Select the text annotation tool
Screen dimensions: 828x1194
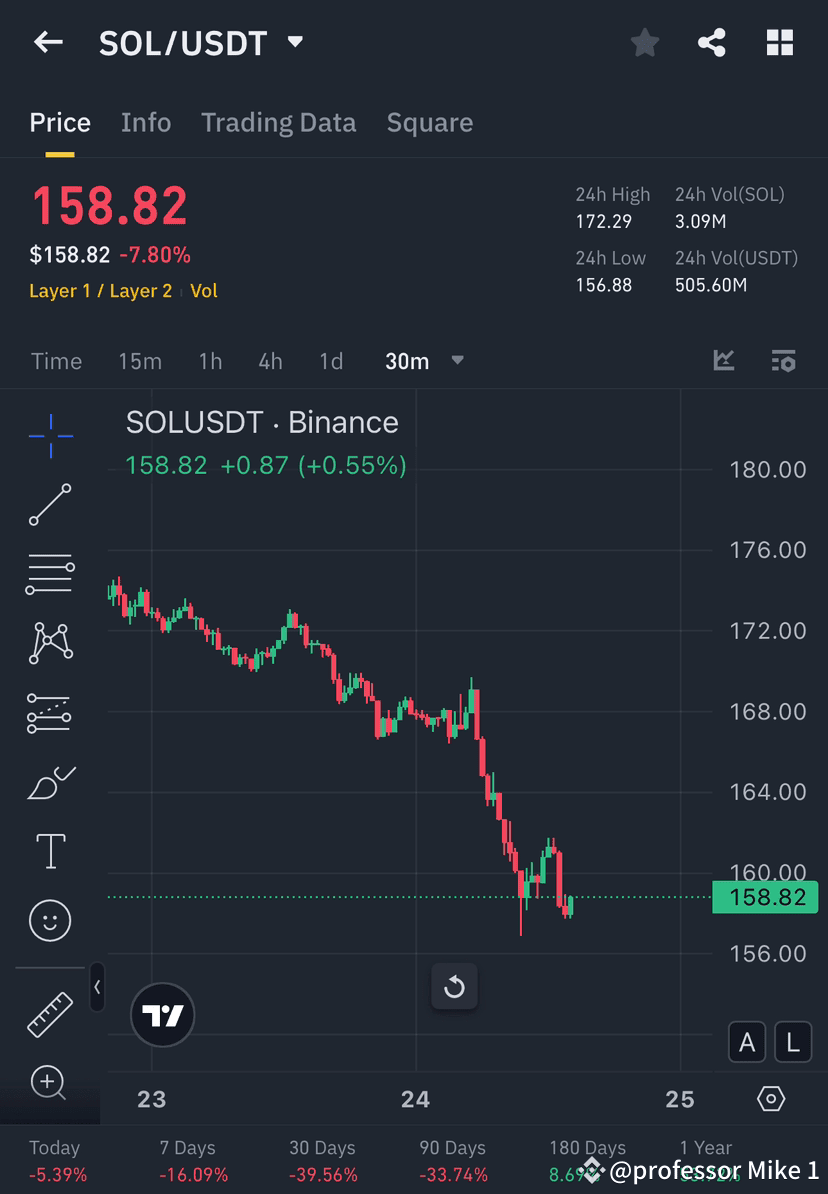50,851
